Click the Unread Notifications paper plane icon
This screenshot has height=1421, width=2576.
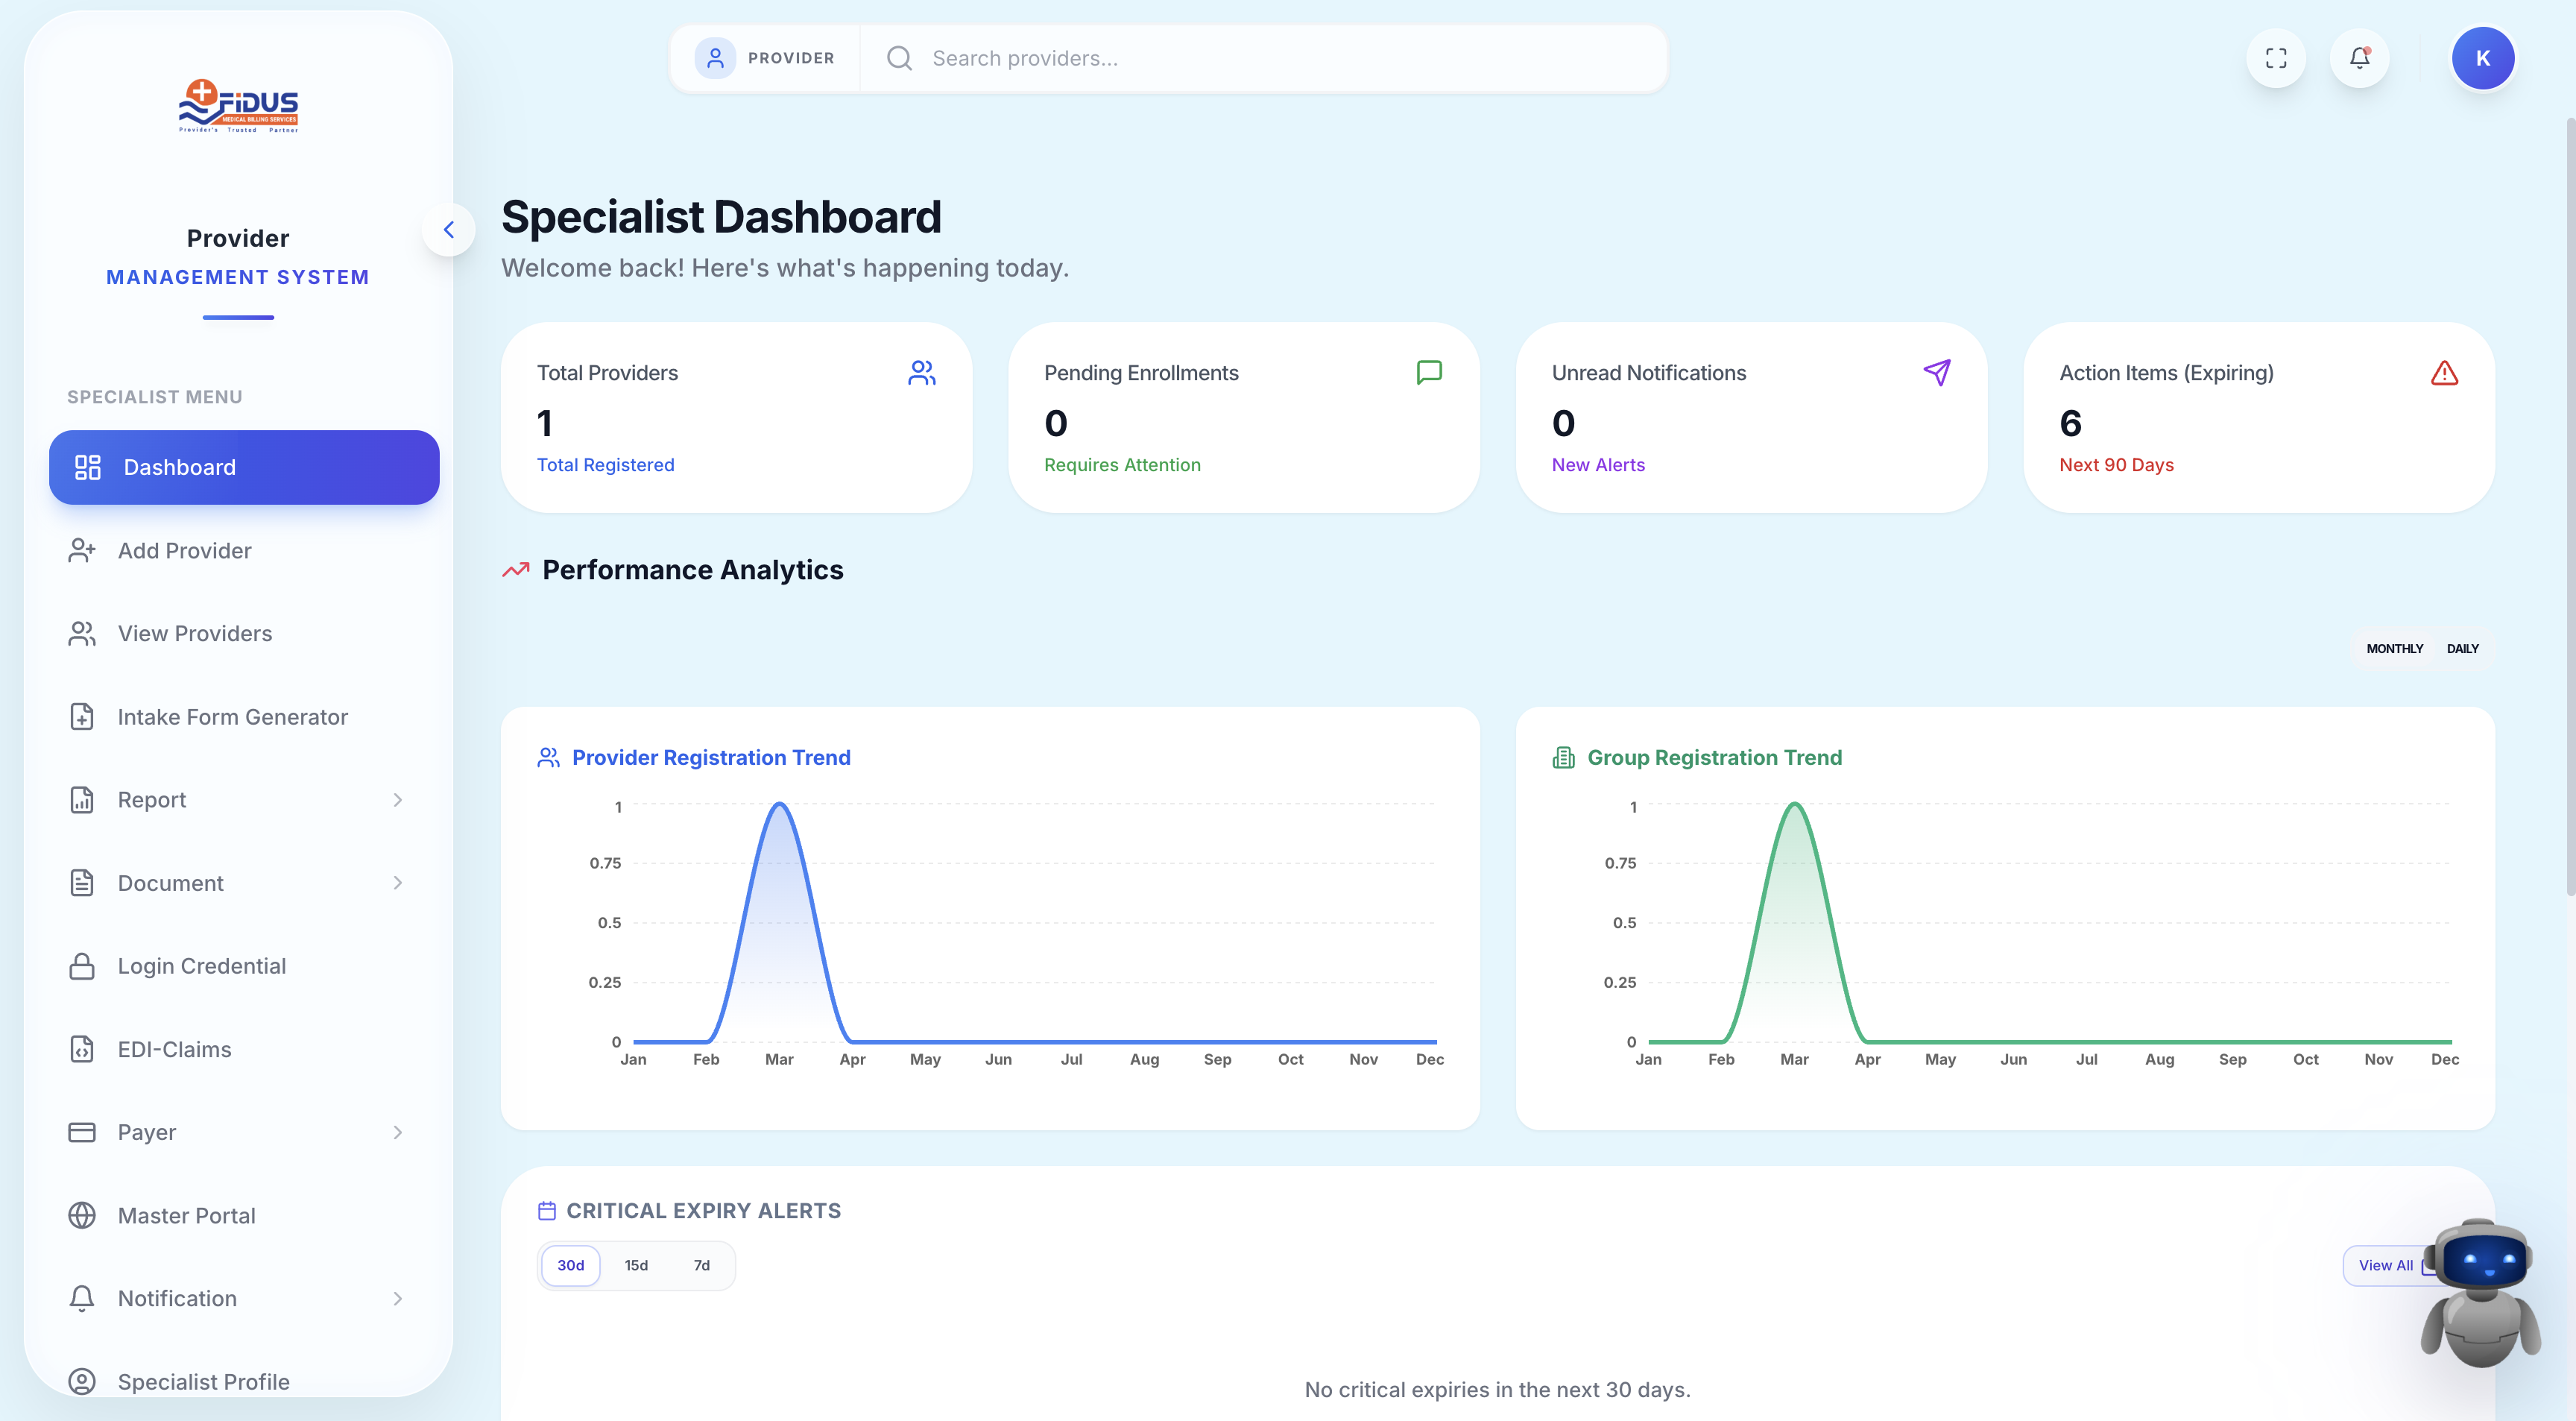tap(1937, 373)
